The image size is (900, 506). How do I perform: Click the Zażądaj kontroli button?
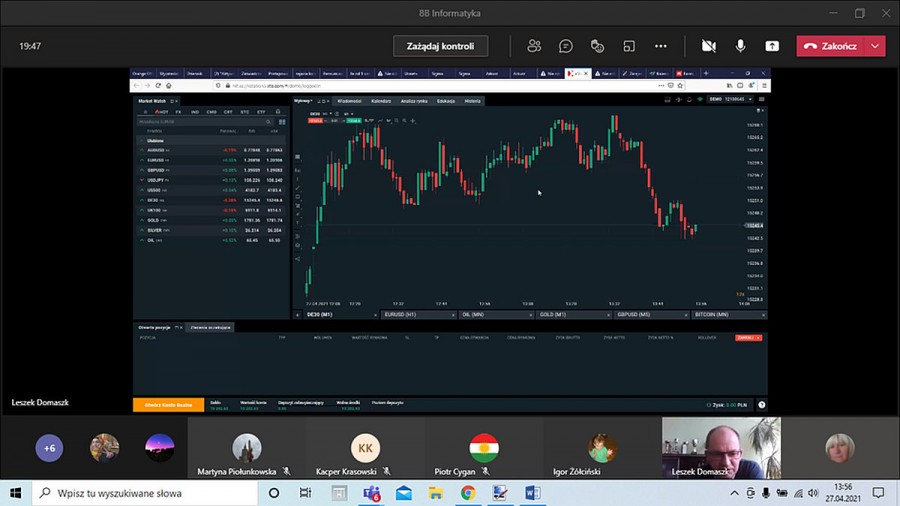(x=440, y=46)
